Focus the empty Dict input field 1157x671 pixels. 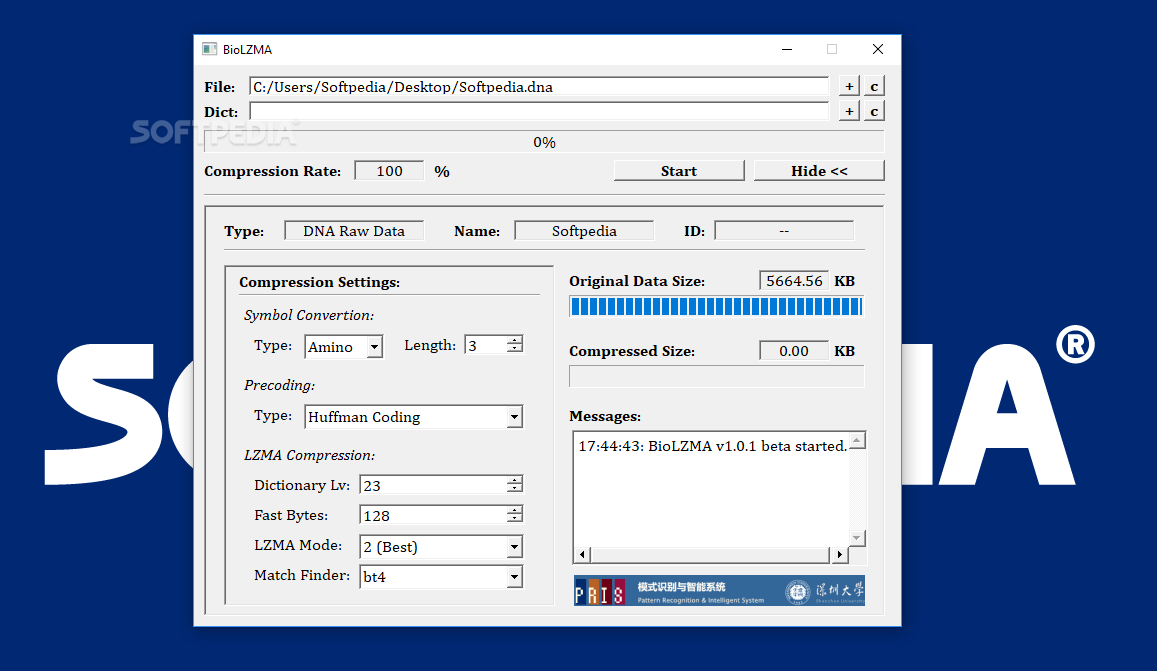pyautogui.click(x=539, y=111)
